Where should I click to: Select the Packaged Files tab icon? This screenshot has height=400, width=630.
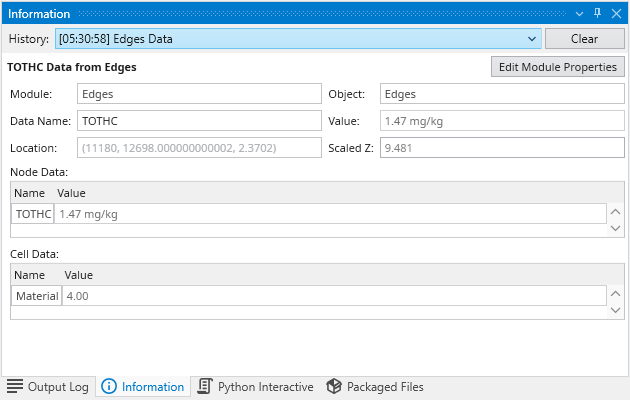(x=334, y=387)
